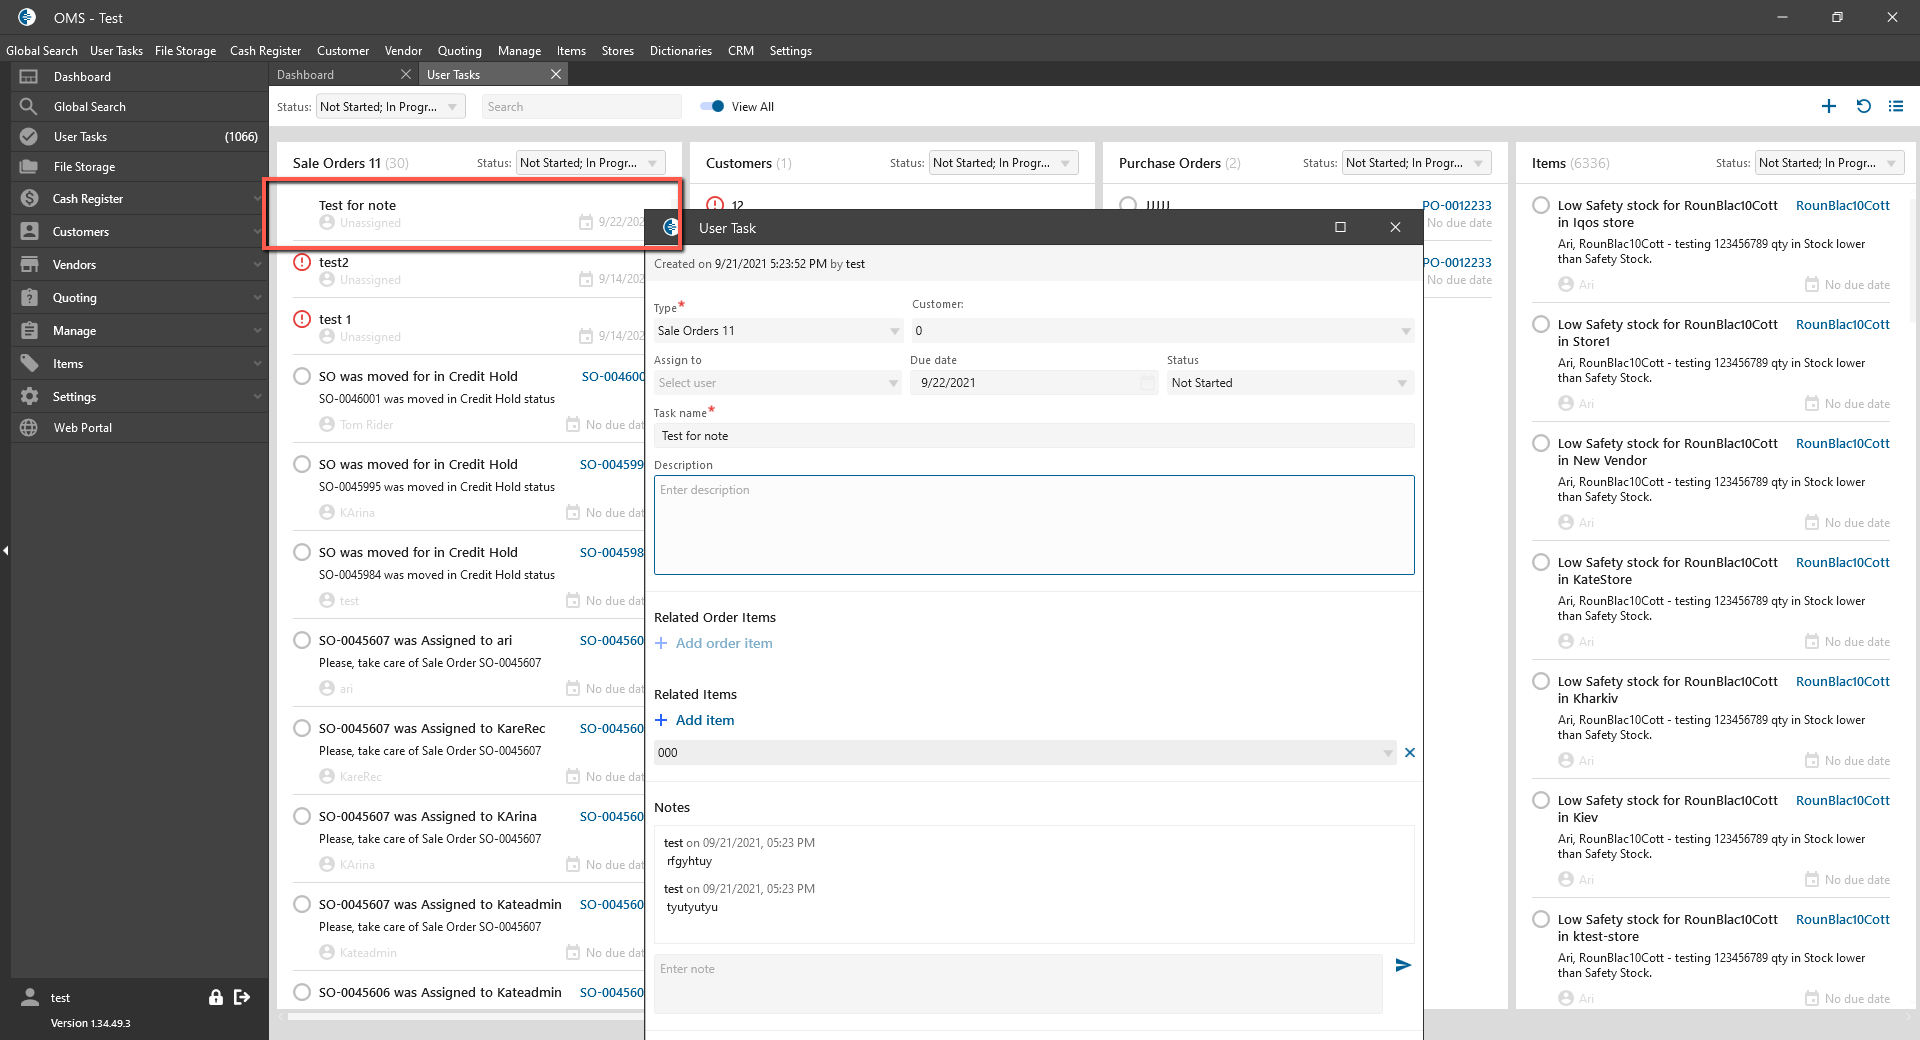The image size is (1920, 1040).
Task: Open Web Portal from sidebar
Action: pos(82,428)
